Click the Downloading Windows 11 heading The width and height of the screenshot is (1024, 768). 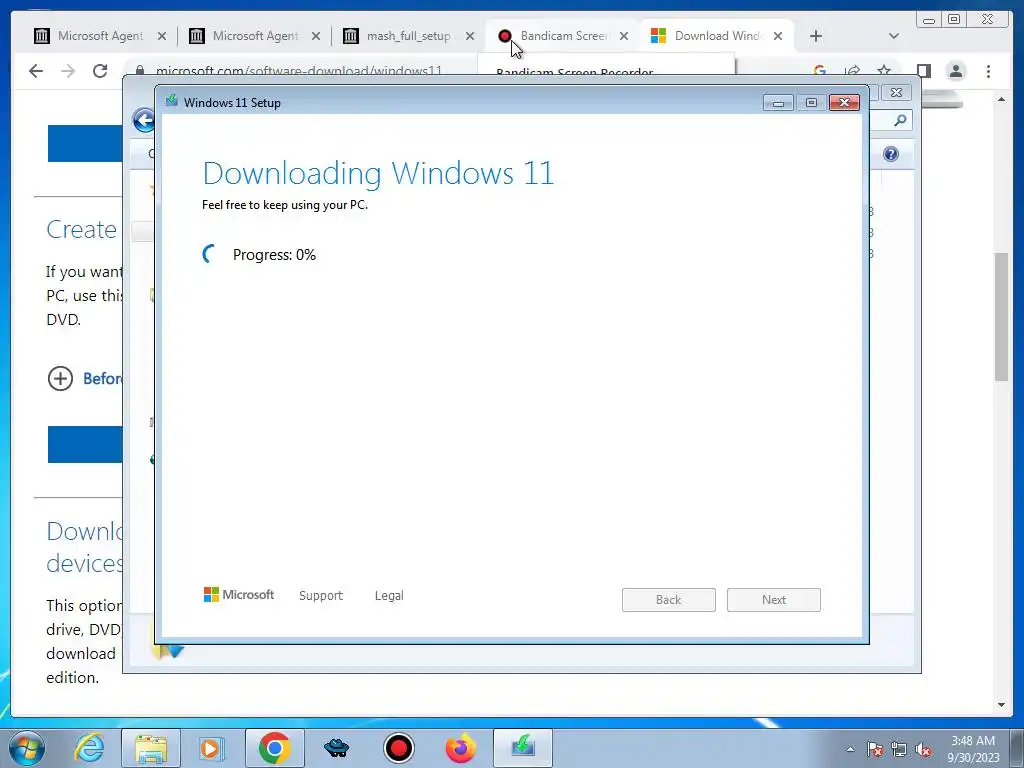[x=378, y=174]
